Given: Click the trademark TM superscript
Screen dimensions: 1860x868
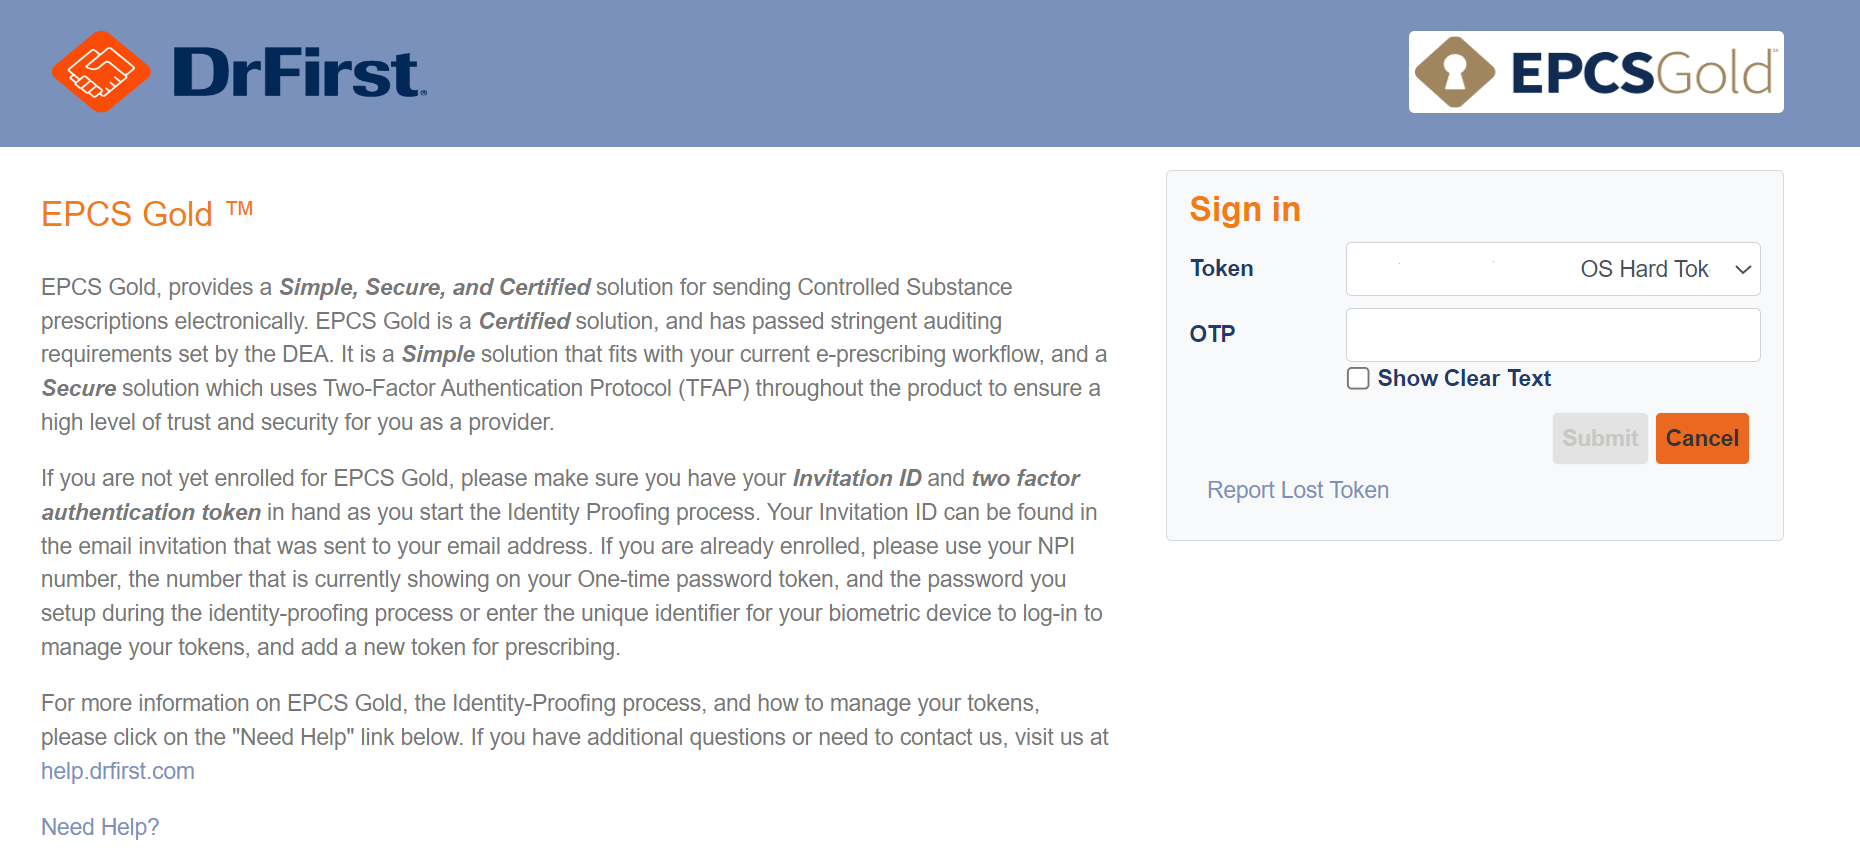Looking at the screenshot, I should tap(239, 208).
